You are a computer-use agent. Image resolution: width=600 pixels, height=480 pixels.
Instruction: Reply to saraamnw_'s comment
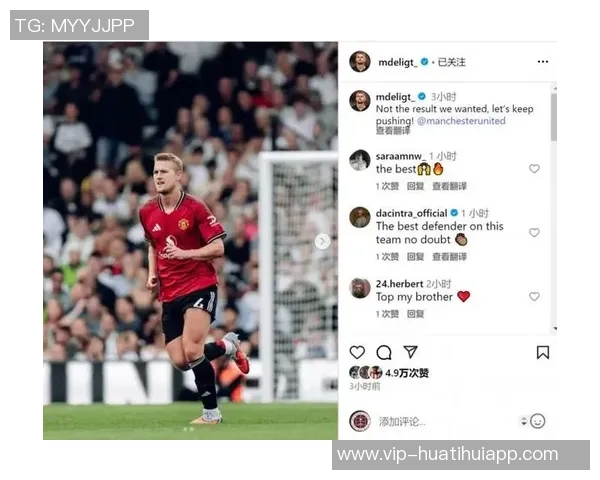click(415, 186)
